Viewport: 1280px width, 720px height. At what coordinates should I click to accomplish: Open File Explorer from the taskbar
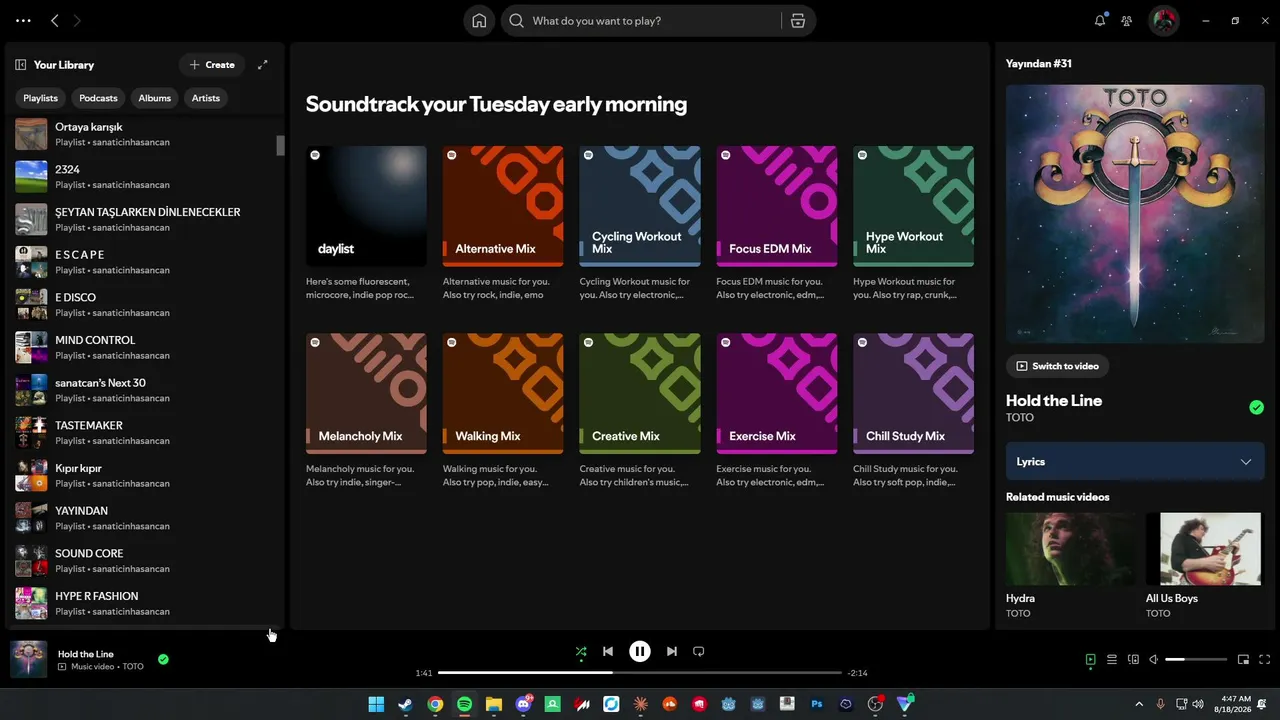point(493,704)
